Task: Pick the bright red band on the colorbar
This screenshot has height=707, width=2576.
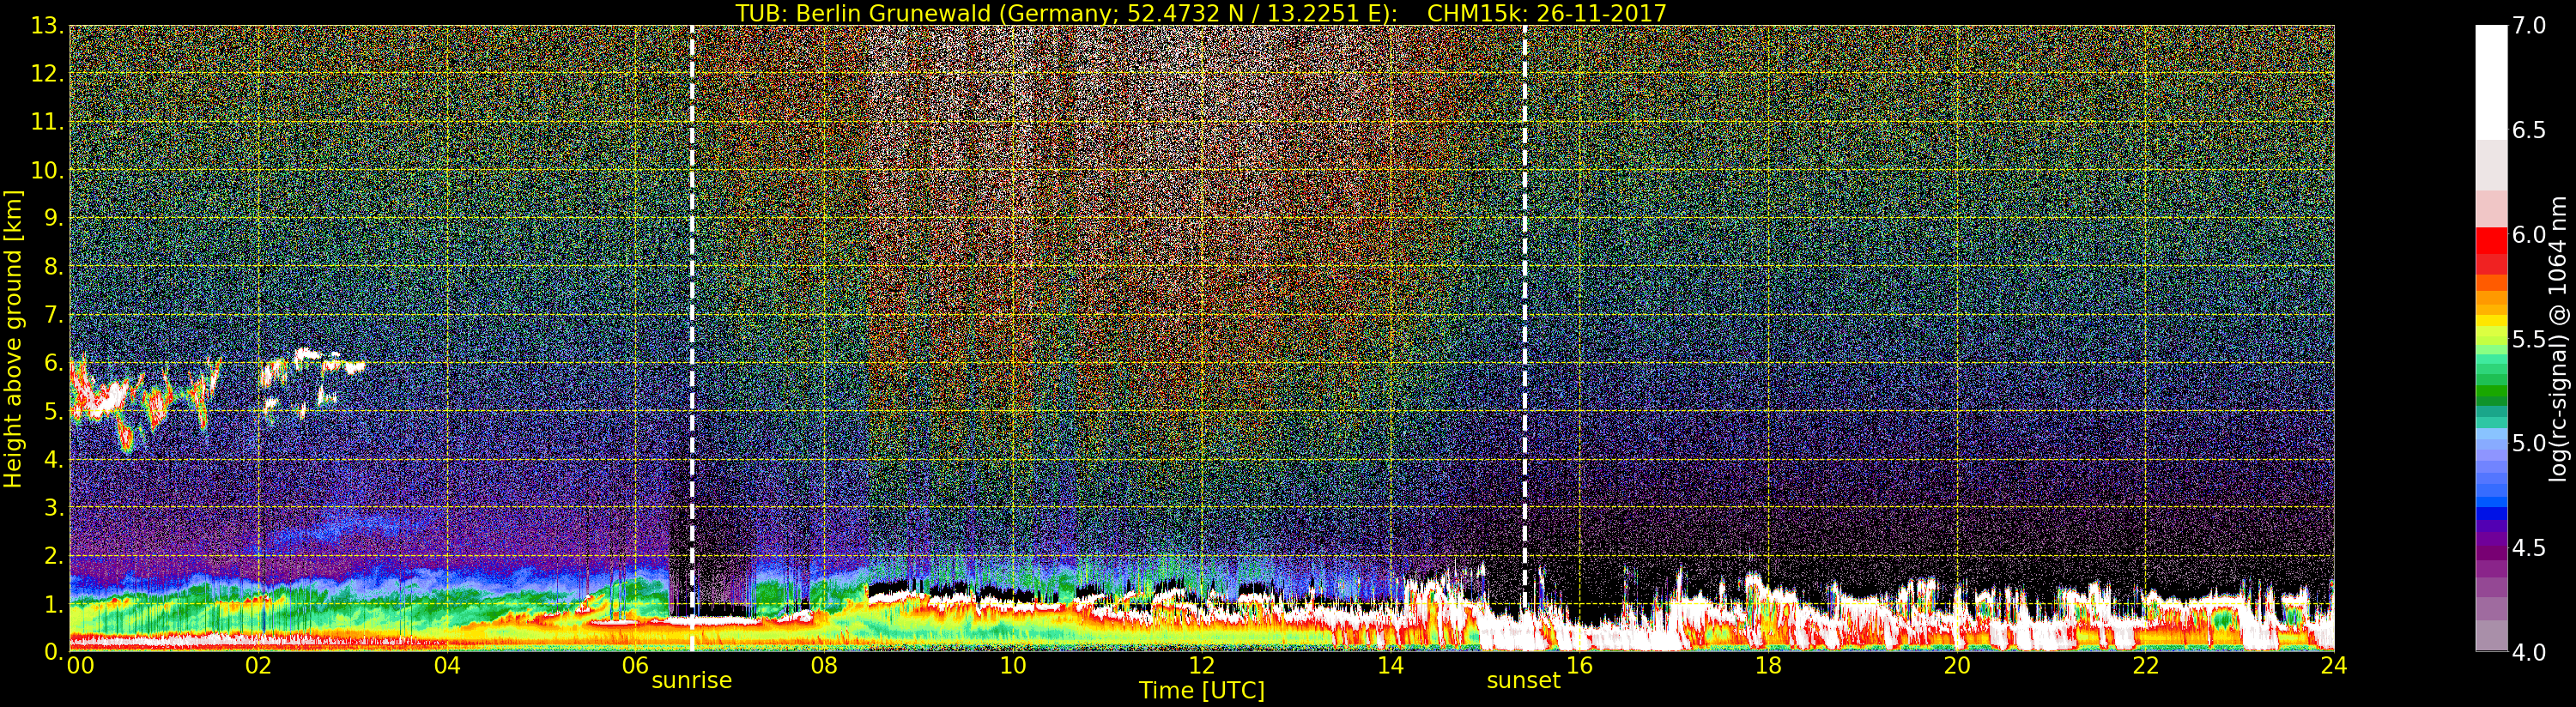Action: (2491, 240)
